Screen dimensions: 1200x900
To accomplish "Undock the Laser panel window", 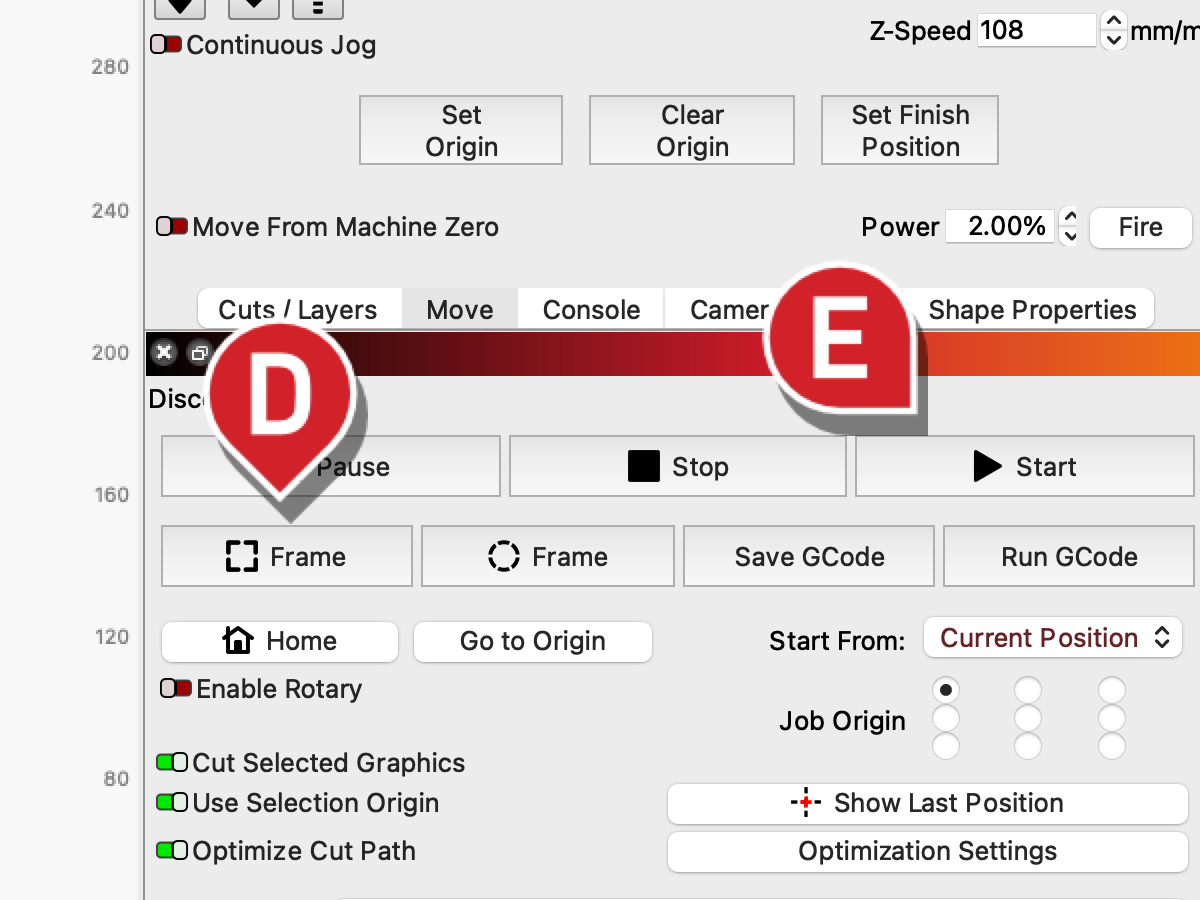I will pyautogui.click(x=200, y=353).
